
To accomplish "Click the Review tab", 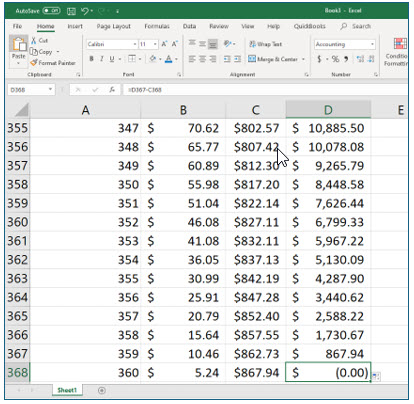I will pyautogui.click(x=219, y=26).
